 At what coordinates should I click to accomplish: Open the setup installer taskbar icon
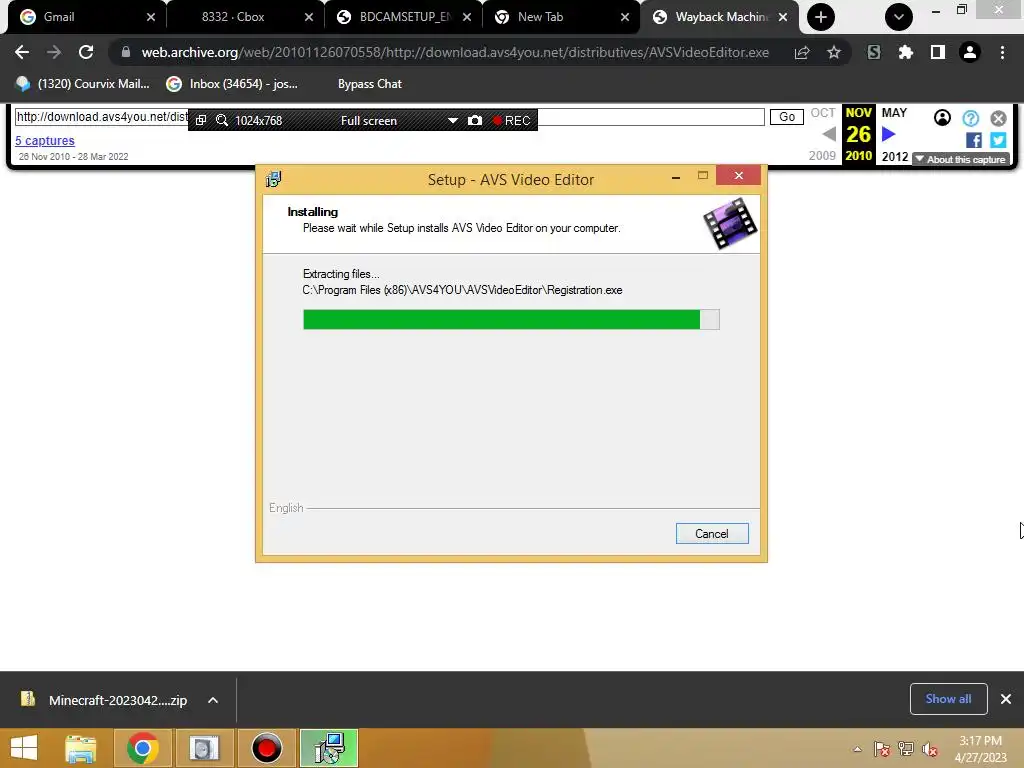(329, 748)
